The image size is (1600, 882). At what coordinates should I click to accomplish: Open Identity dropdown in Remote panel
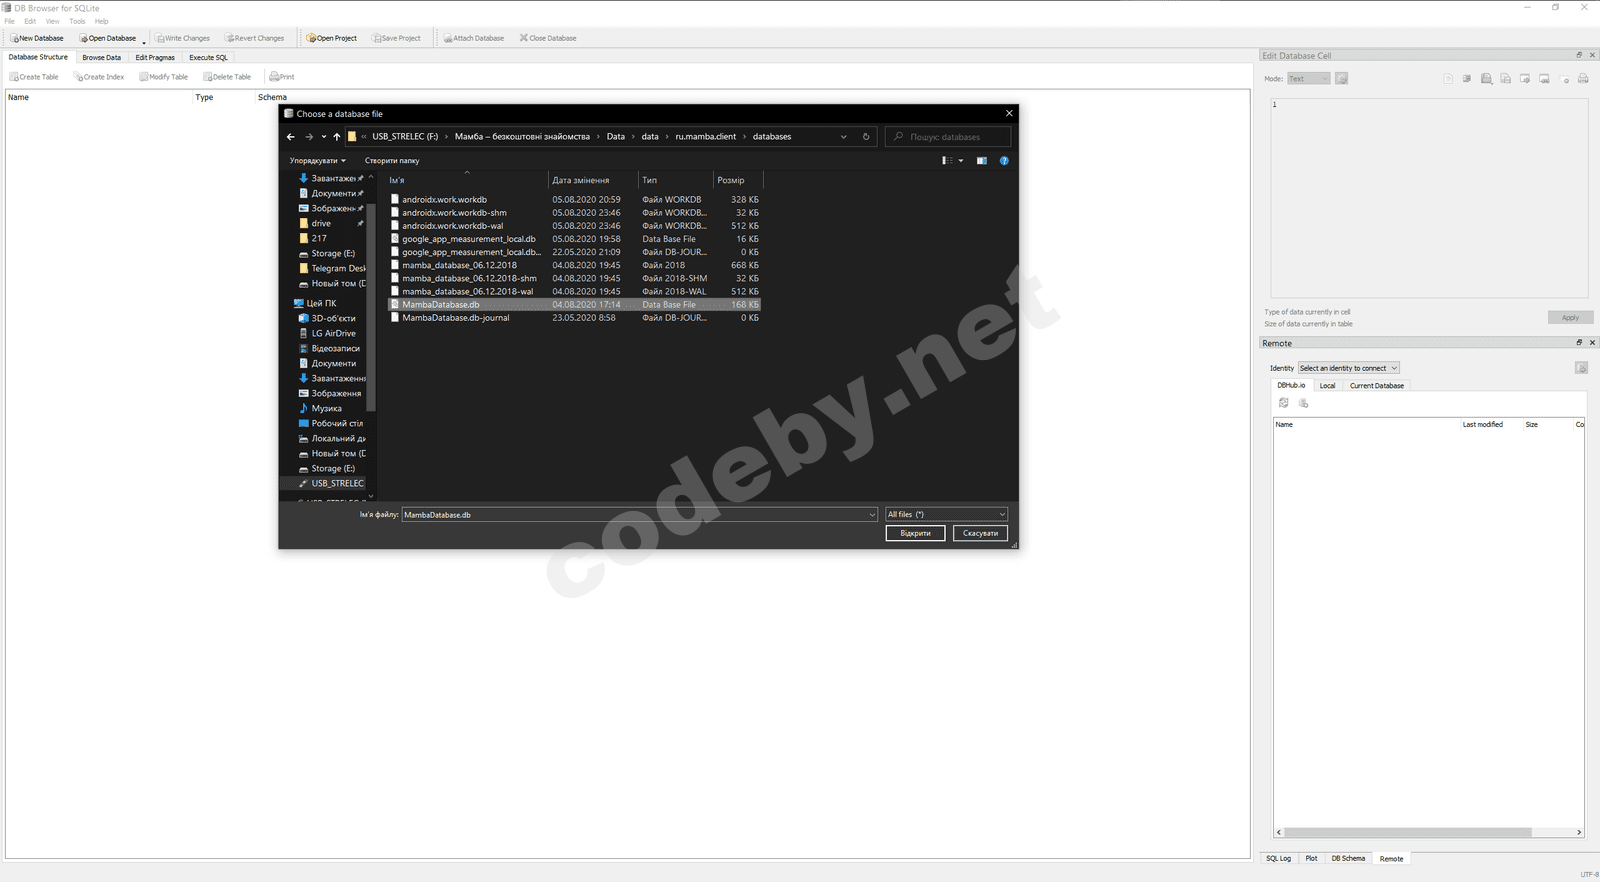tap(1348, 368)
